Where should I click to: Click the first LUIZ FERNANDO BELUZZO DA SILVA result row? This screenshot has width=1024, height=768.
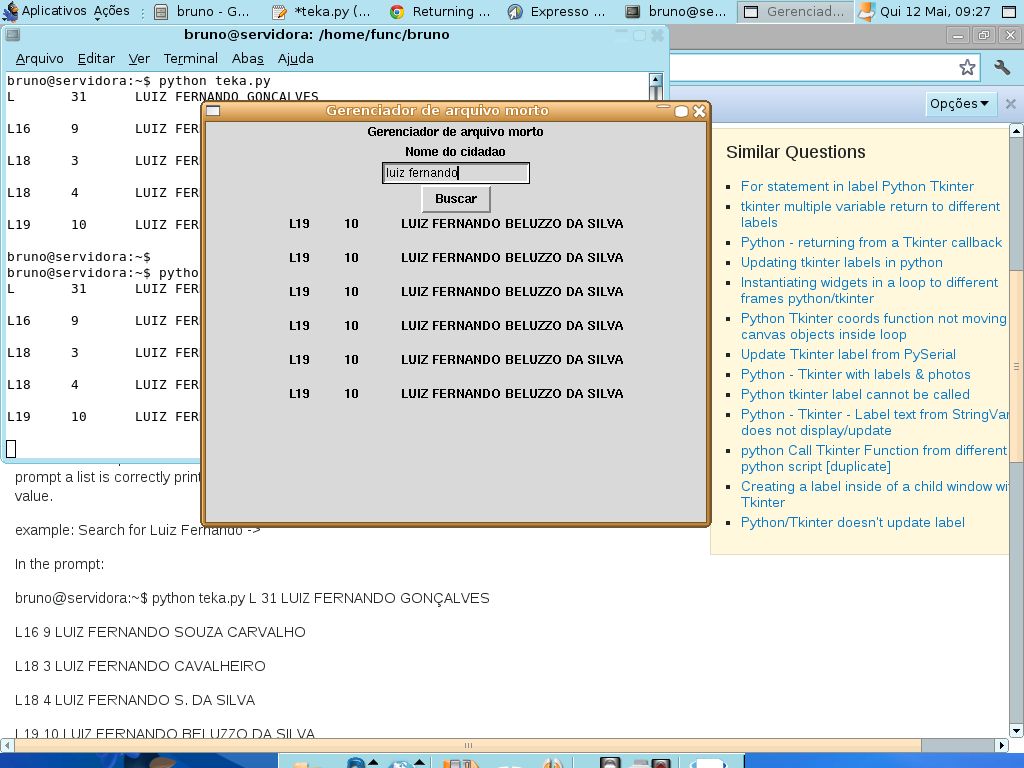[456, 224]
